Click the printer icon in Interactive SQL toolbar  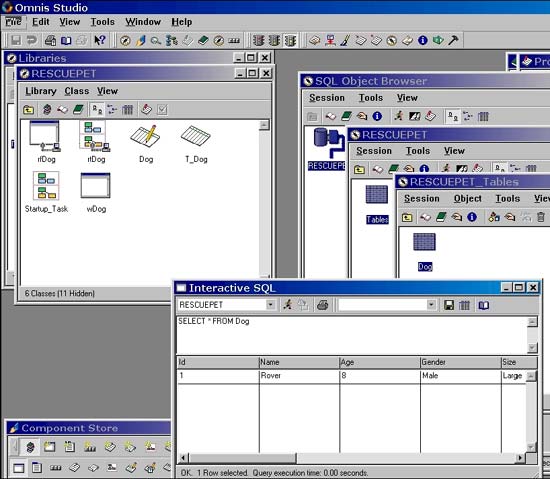point(323,305)
